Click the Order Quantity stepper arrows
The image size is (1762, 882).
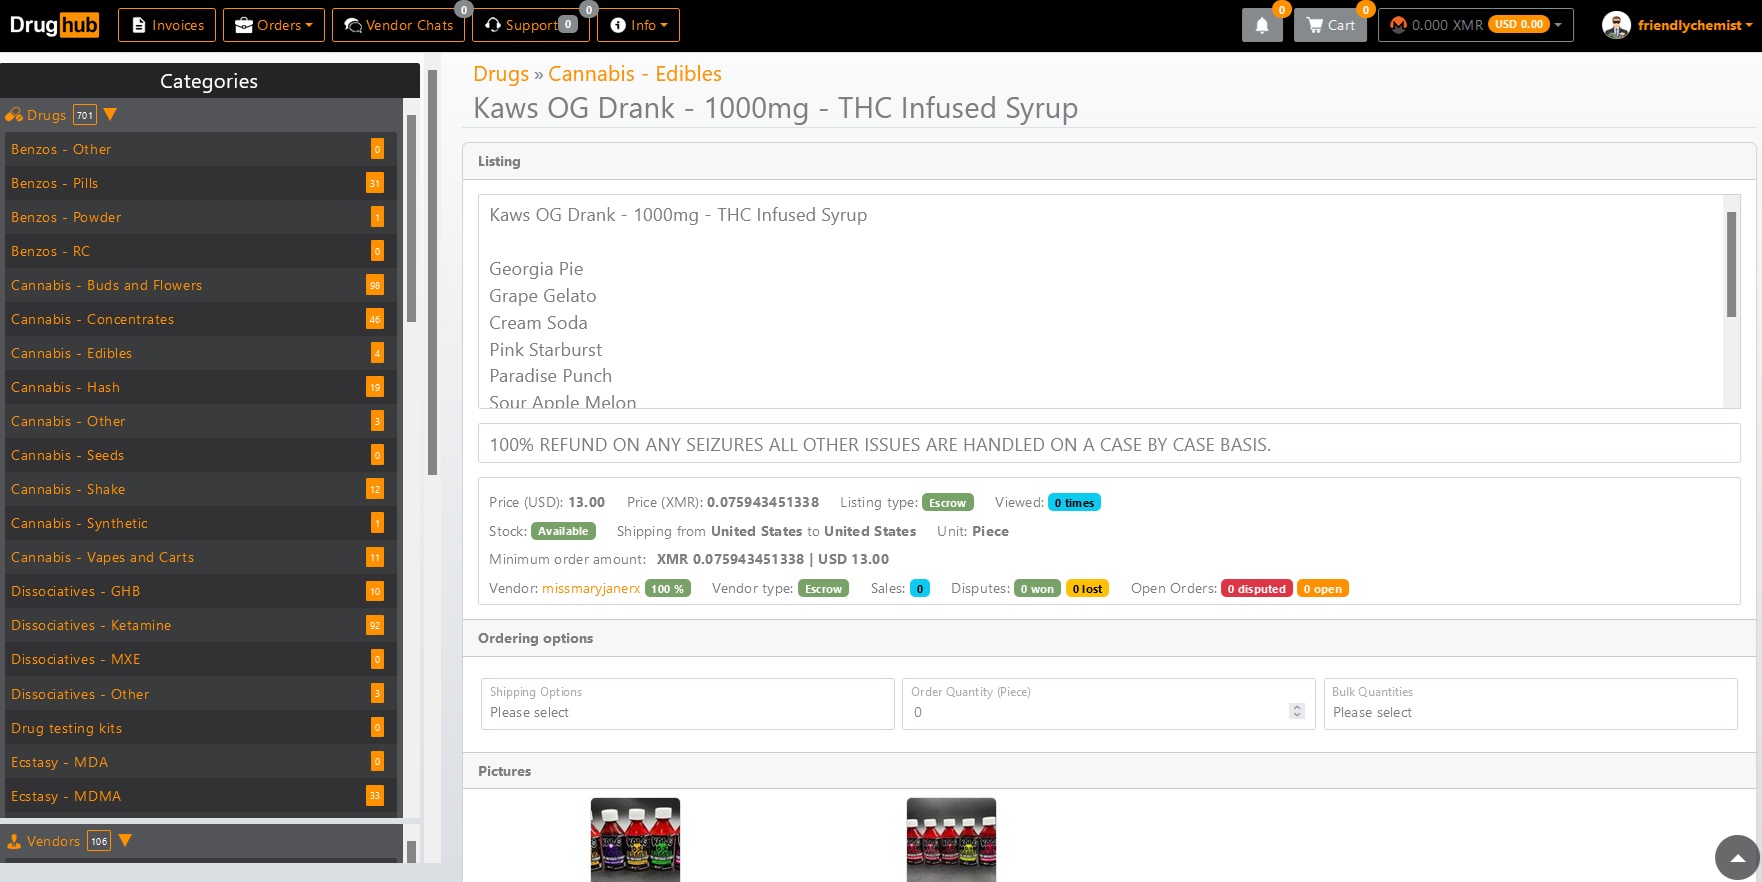[1297, 711]
